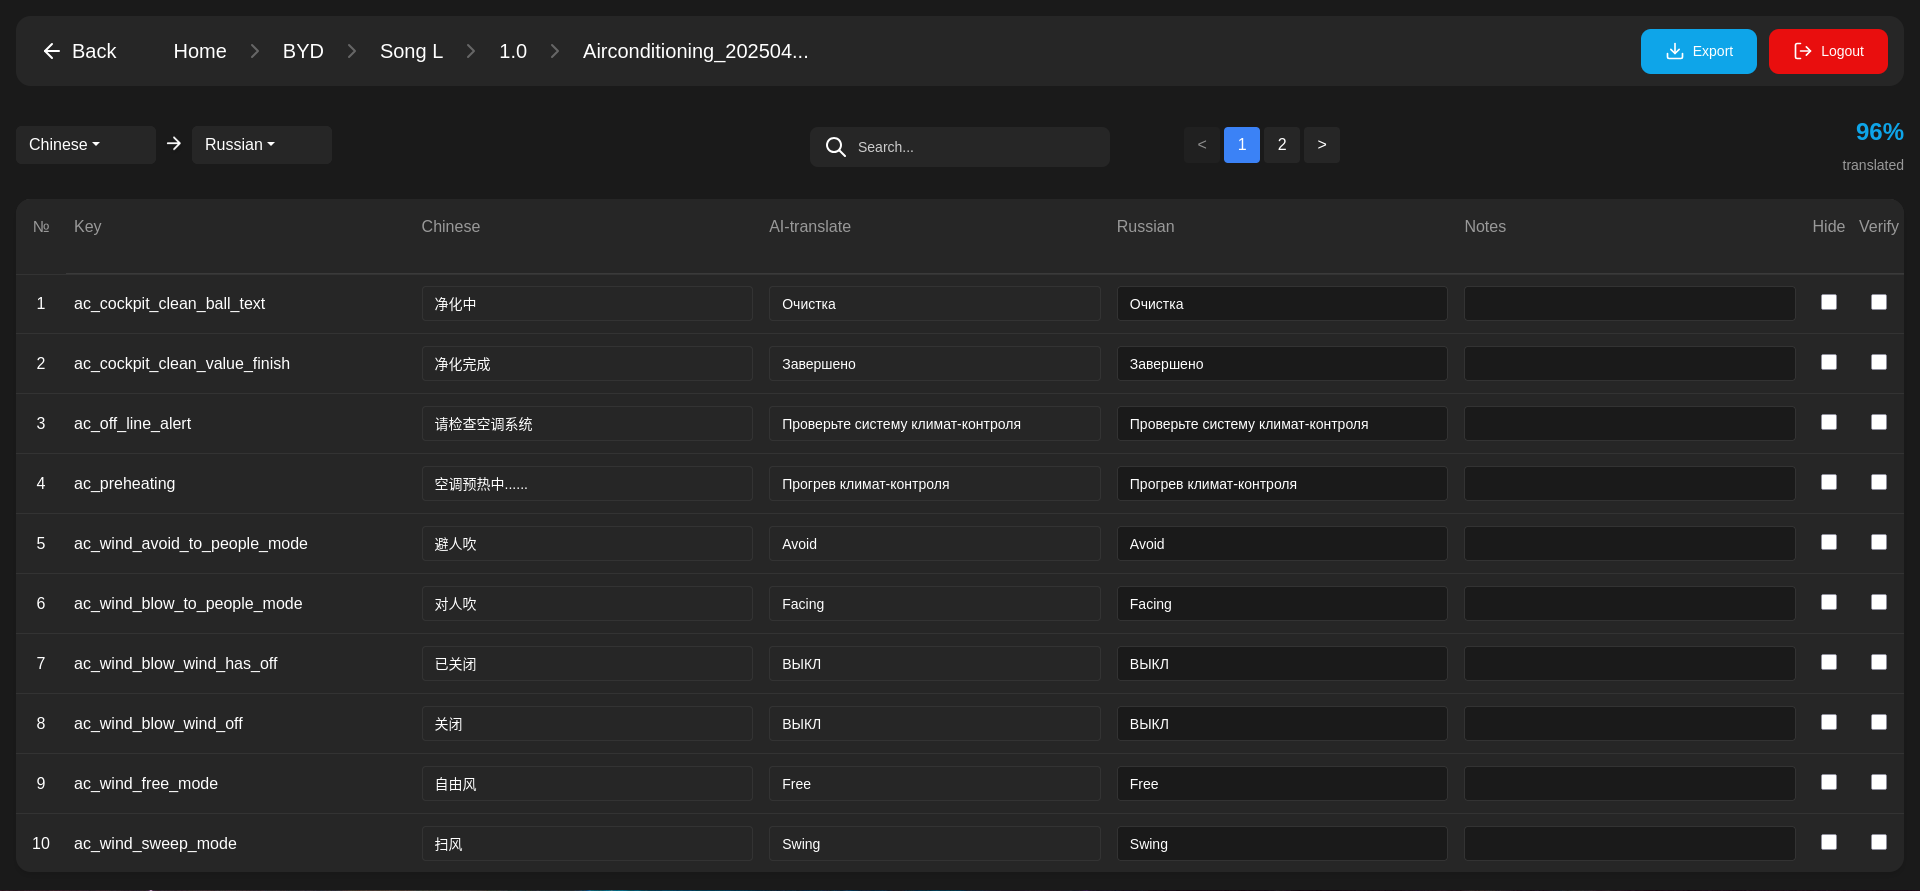Tick Verify for ac_cockpit_clean_ball_text
Image resolution: width=1920 pixels, height=891 pixels.
[x=1879, y=302]
